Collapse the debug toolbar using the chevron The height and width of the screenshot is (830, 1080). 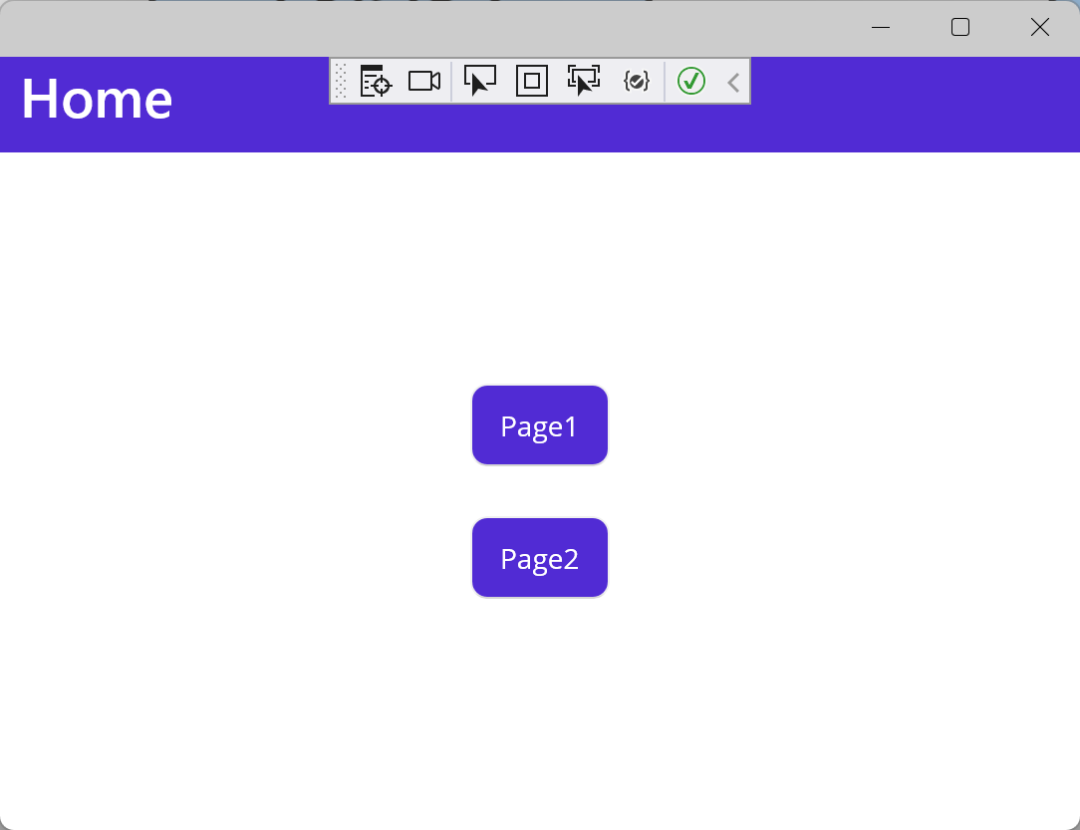point(732,81)
